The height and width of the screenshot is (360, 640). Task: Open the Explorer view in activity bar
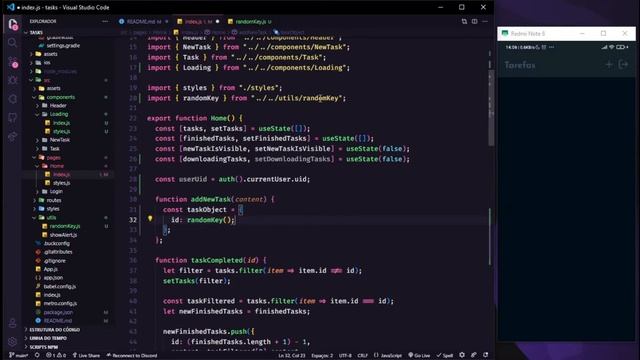click(x=13, y=24)
